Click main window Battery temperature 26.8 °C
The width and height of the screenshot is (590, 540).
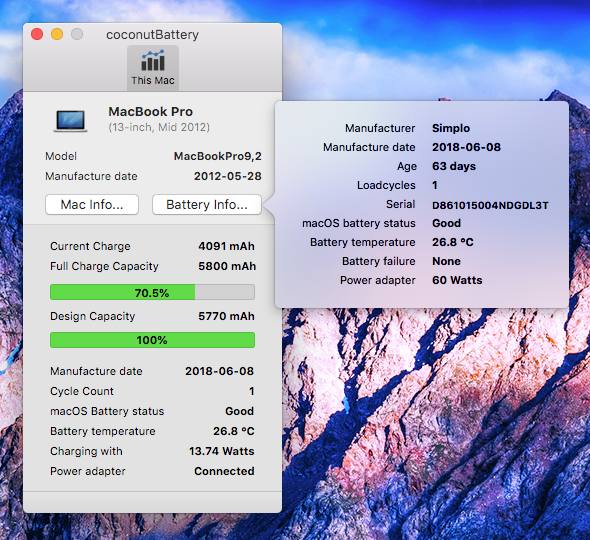tap(234, 431)
